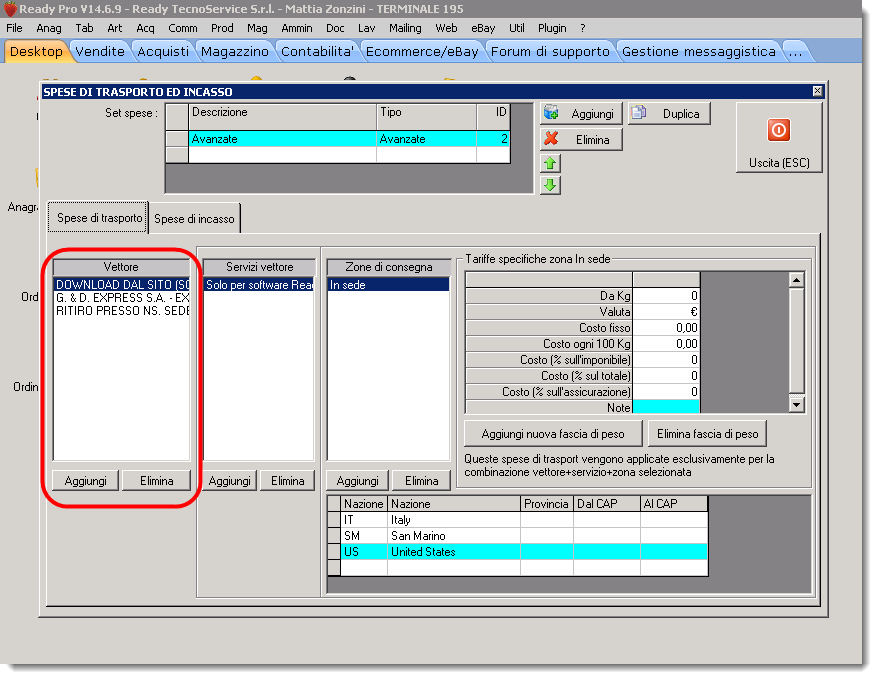This screenshot has width=877, height=679.
Task: Switch to the Contabilita' tab
Action: pyautogui.click(x=317, y=51)
